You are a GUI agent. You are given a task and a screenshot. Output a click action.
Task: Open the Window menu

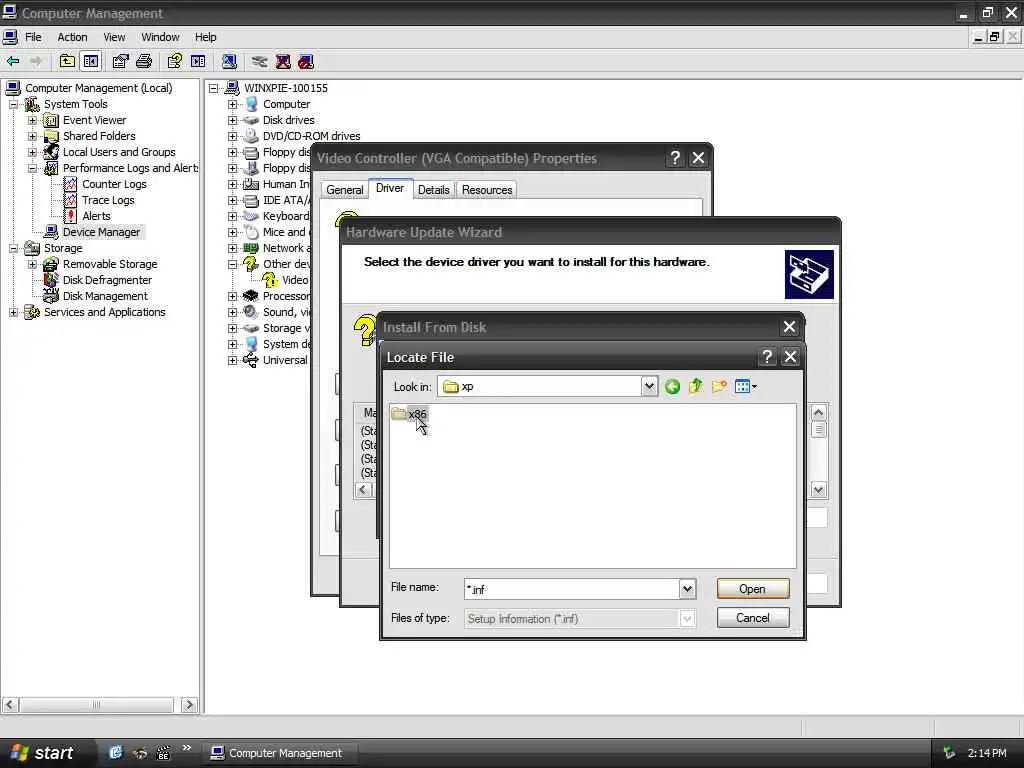tap(160, 37)
